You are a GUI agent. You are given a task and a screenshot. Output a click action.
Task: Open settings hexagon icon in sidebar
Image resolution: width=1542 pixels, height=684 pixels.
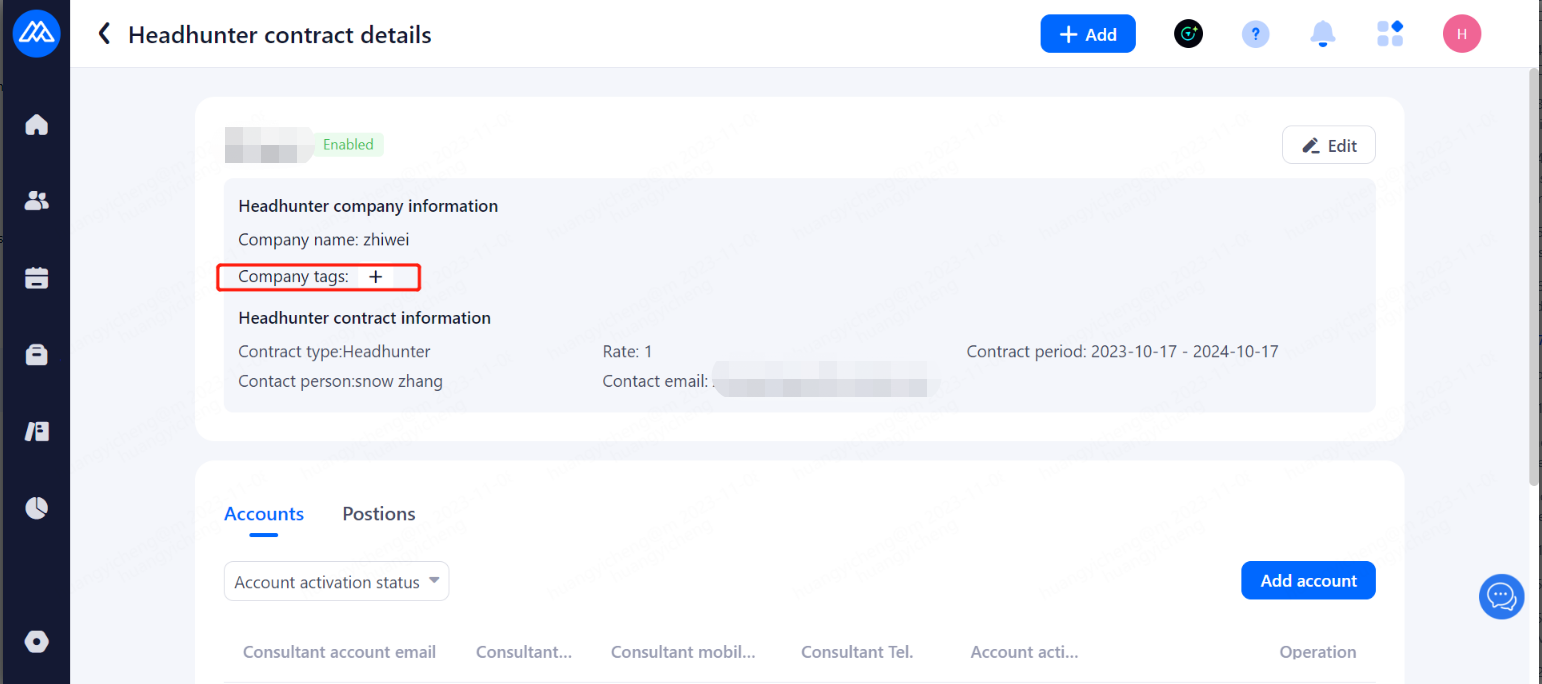pyautogui.click(x=37, y=642)
